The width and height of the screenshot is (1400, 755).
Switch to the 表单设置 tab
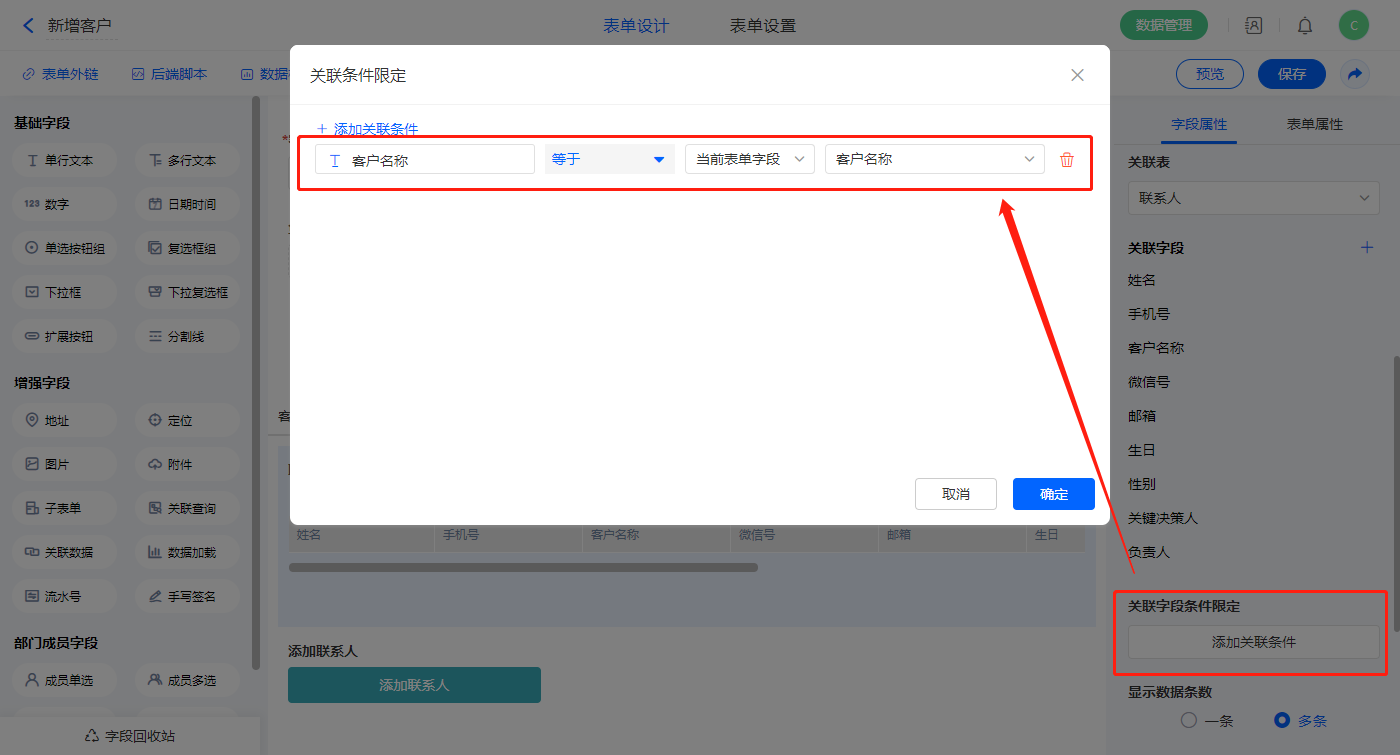pyautogui.click(x=763, y=26)
